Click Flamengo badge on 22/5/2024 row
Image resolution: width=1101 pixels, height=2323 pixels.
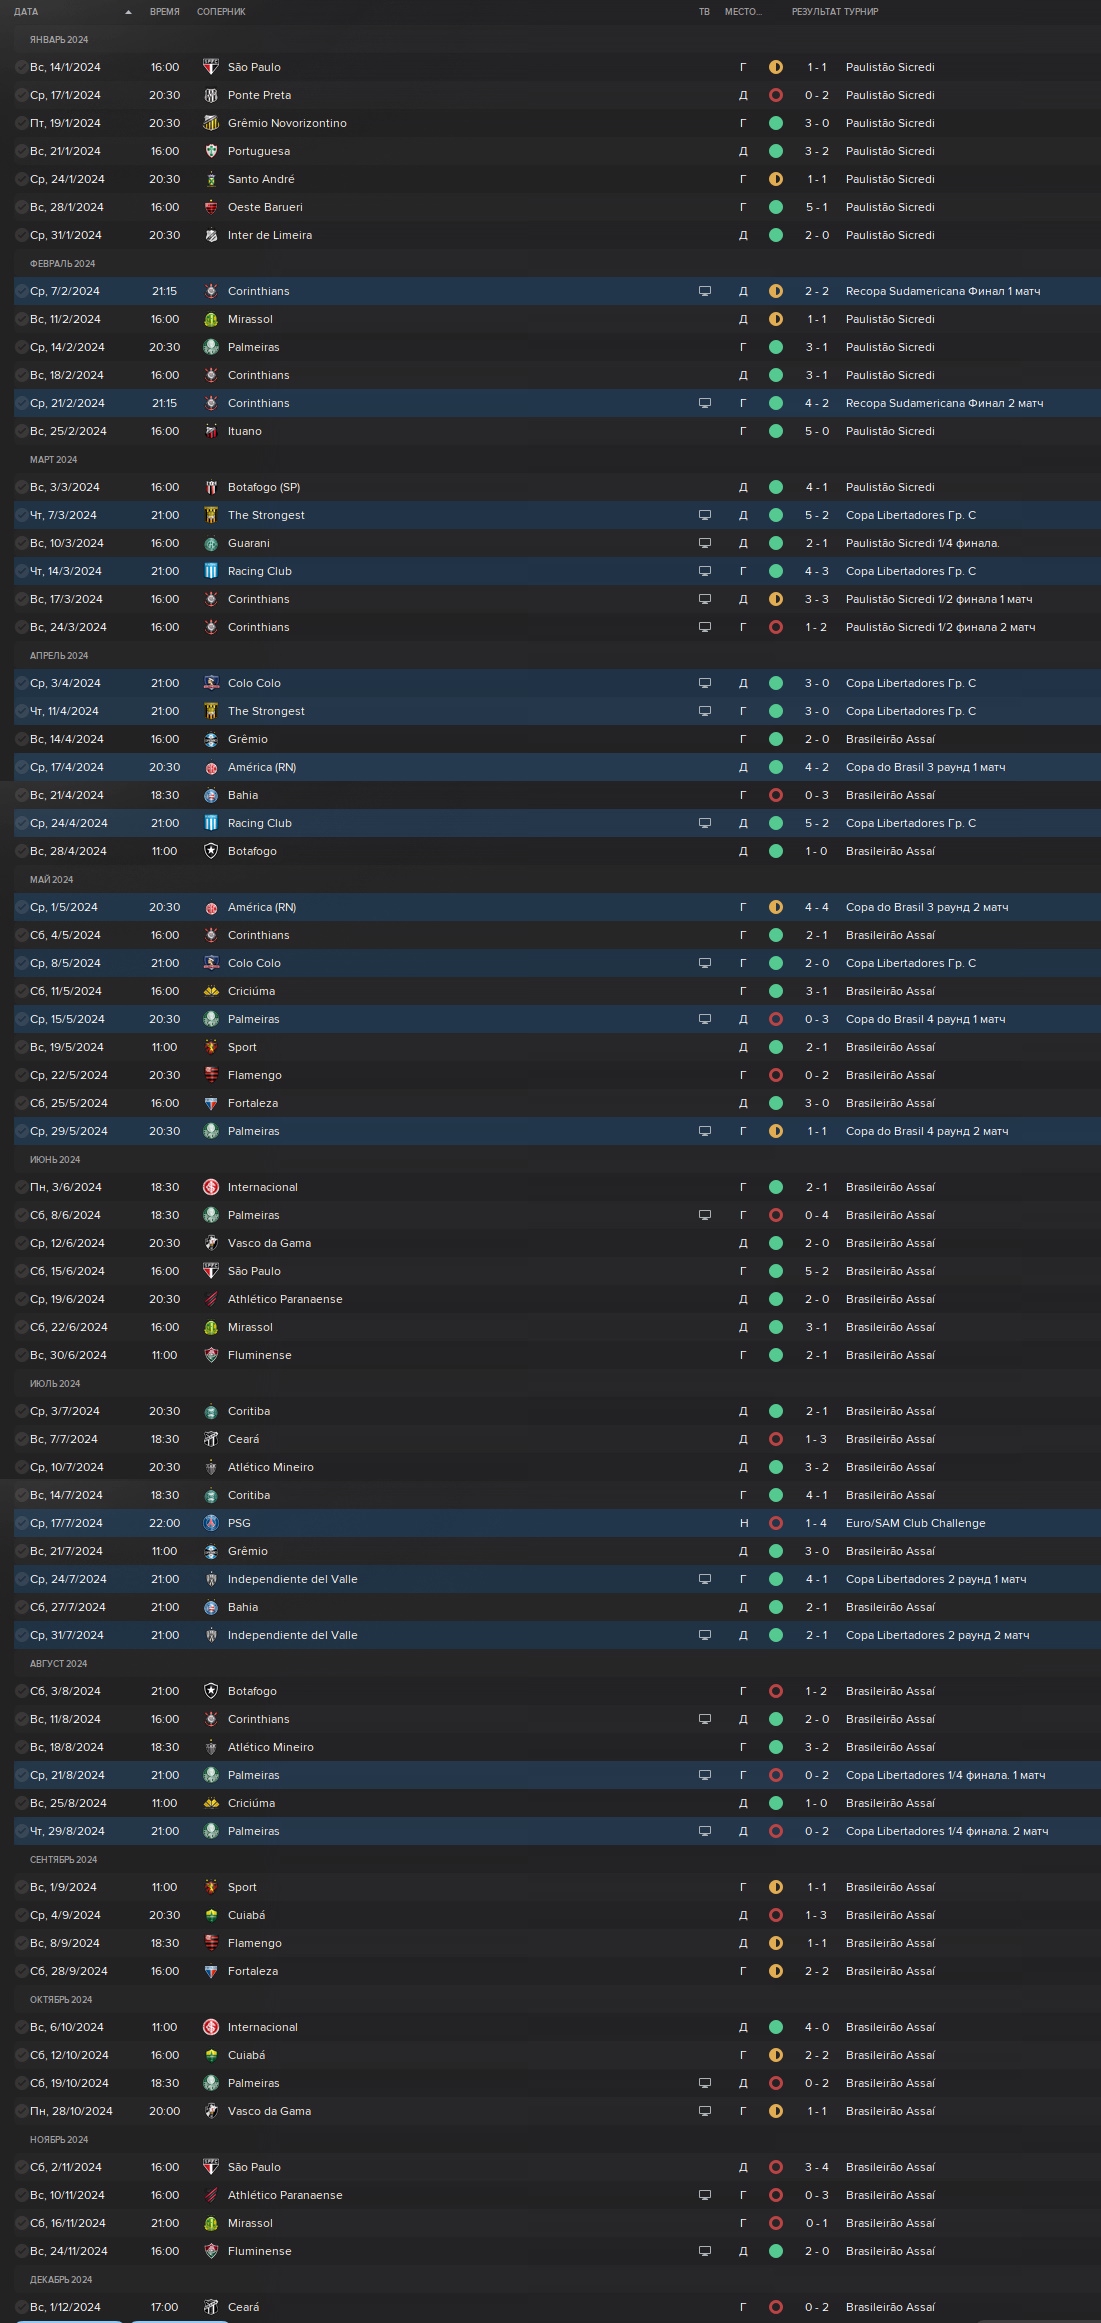click(x=211, y=1075)
